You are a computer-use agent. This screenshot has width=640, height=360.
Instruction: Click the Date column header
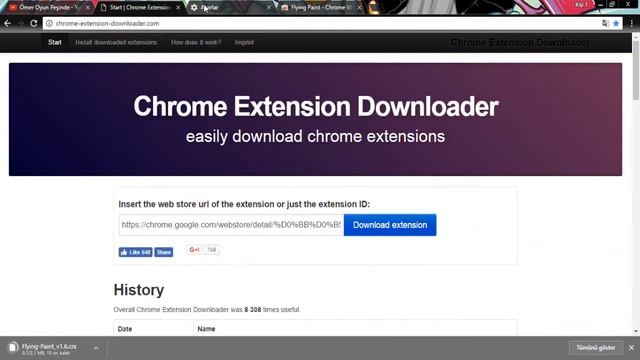[125, 329]
